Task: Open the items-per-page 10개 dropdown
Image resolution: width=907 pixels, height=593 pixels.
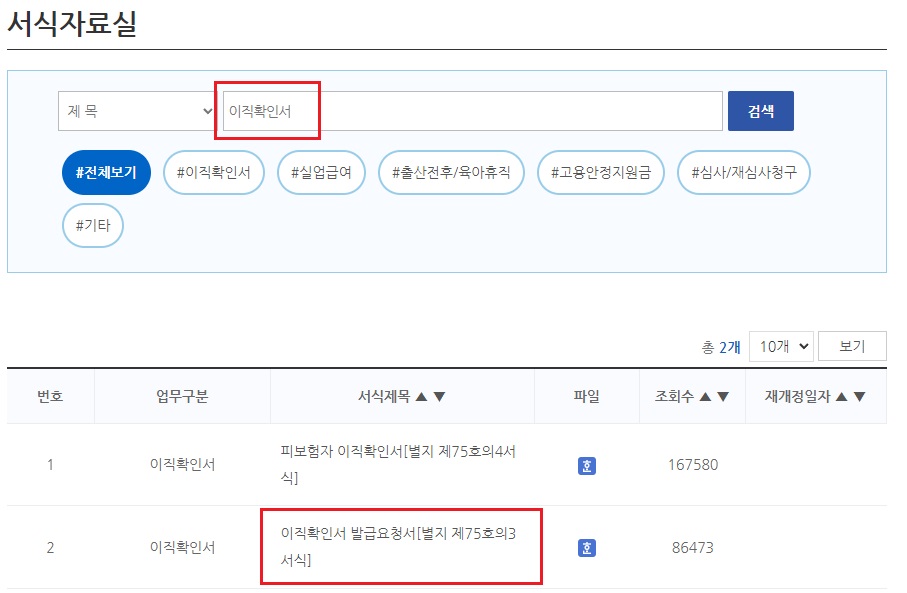Action: pyautogui.click(x=781, y=345)
